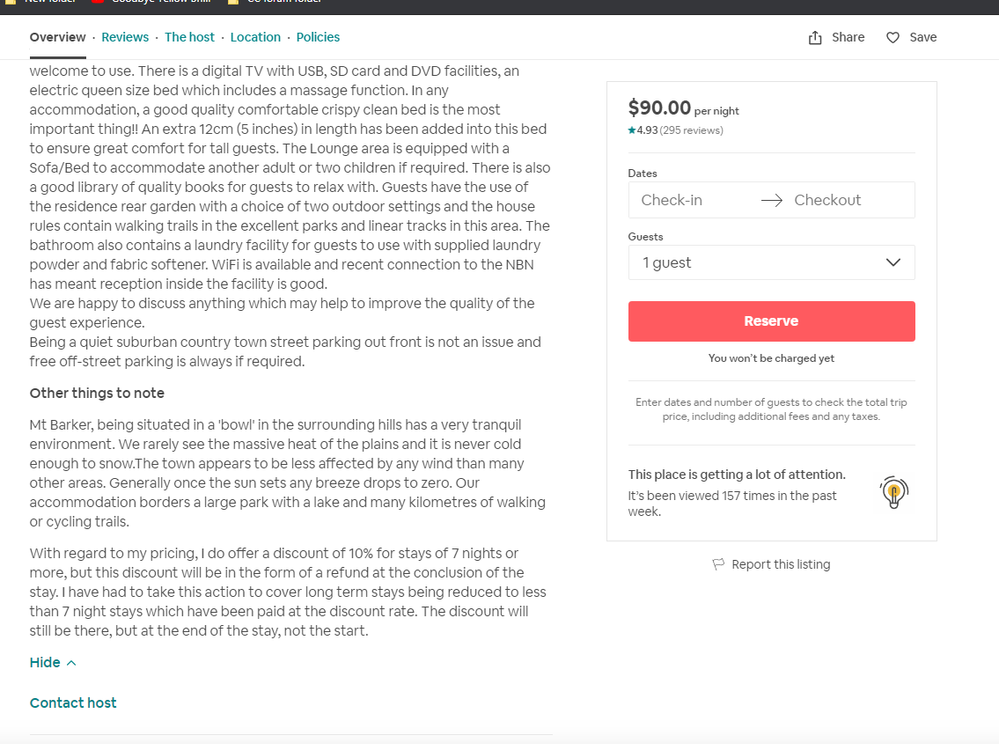Select the Overview tab
The height and width of the screenshot is (744, 999).
point(58,37)
